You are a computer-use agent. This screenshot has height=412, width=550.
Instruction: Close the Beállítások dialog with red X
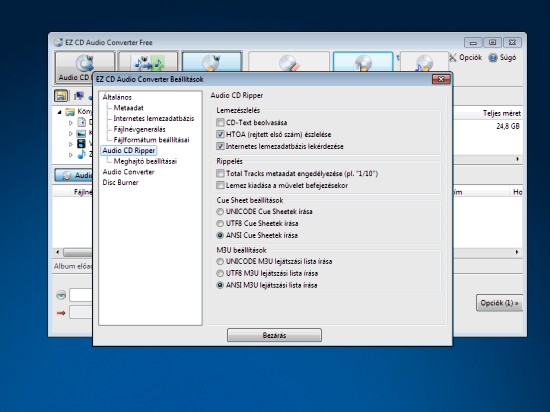click(x=441, y=79)
